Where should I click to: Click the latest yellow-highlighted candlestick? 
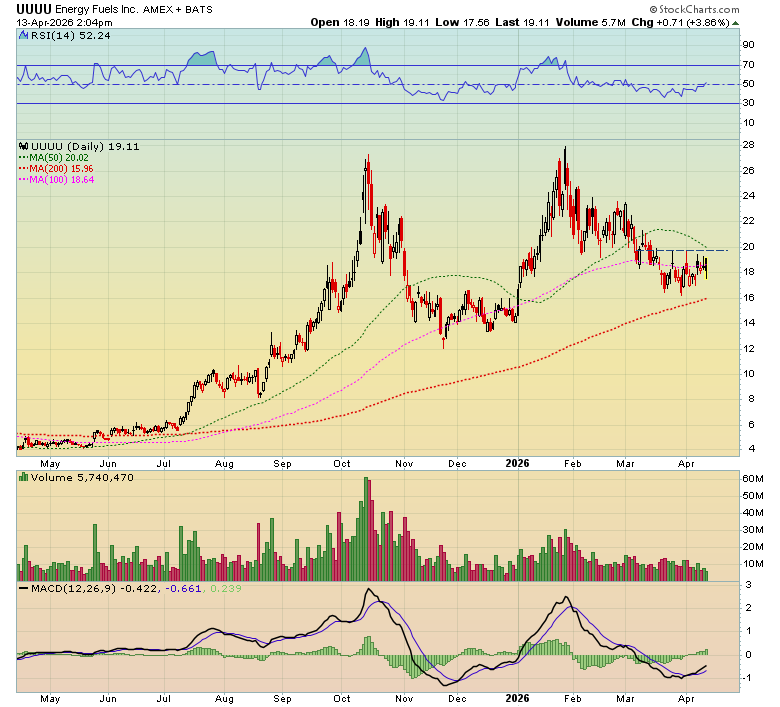706,268
